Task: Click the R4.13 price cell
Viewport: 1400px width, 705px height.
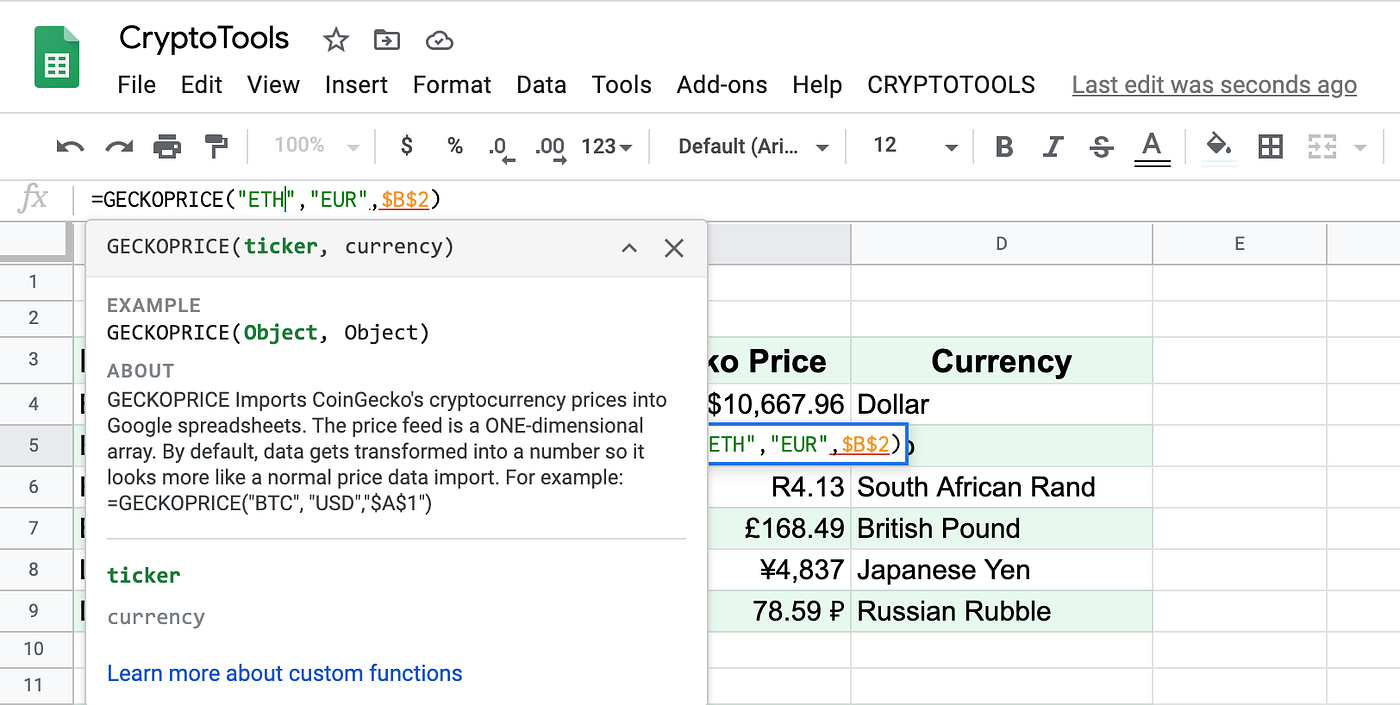Action: [779, 487]
